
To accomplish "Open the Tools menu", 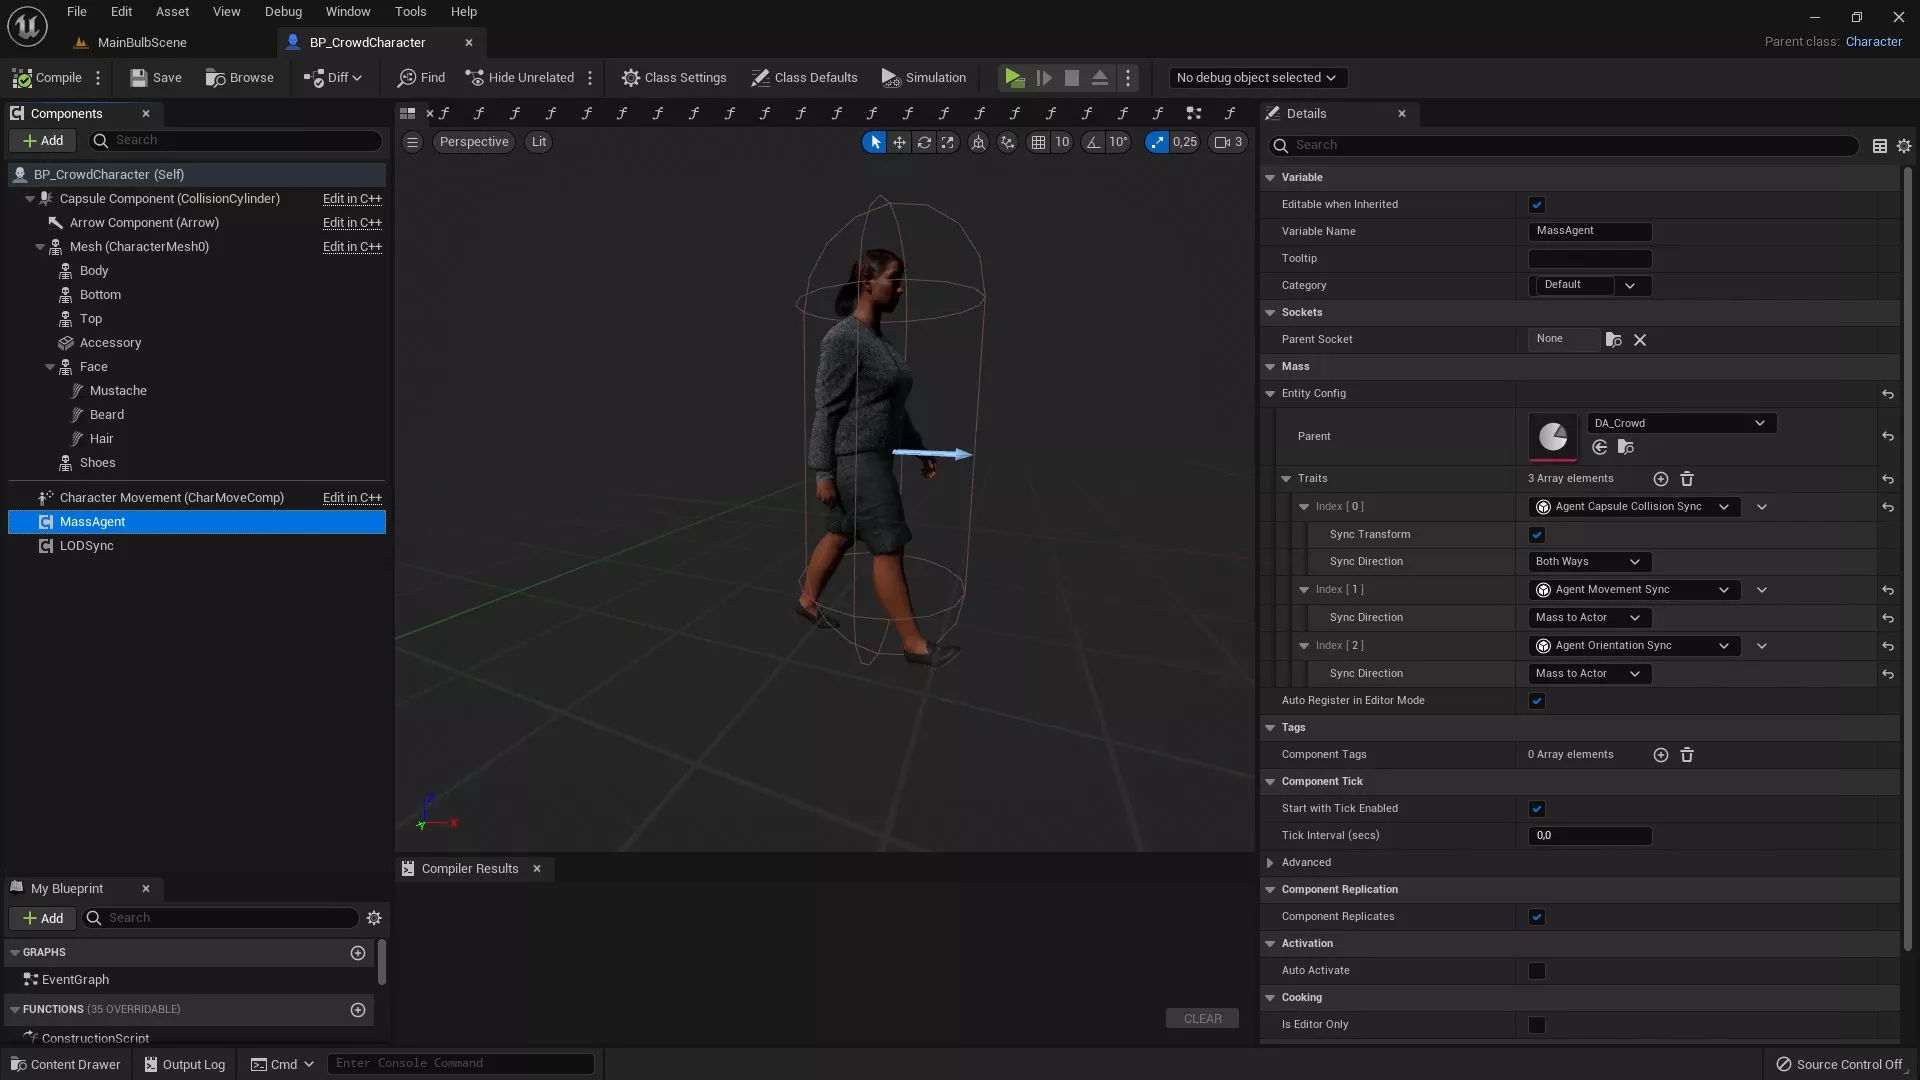I will tap(410, 12).
